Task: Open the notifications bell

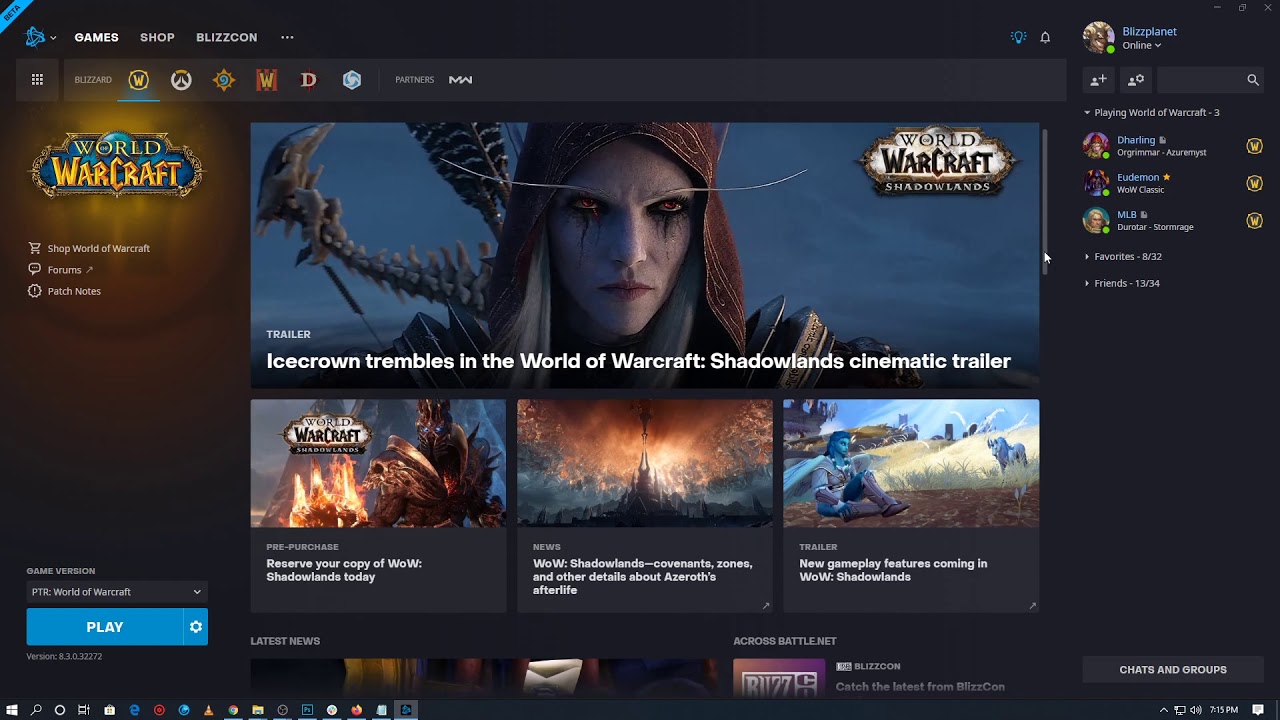Action: (x=1045, y=37)
